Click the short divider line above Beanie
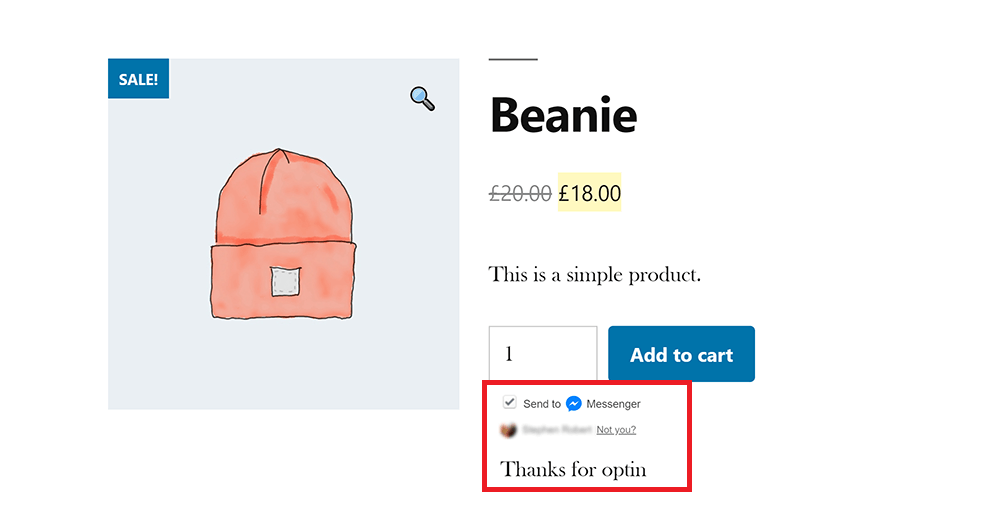1000x505 pixels. 513,60
